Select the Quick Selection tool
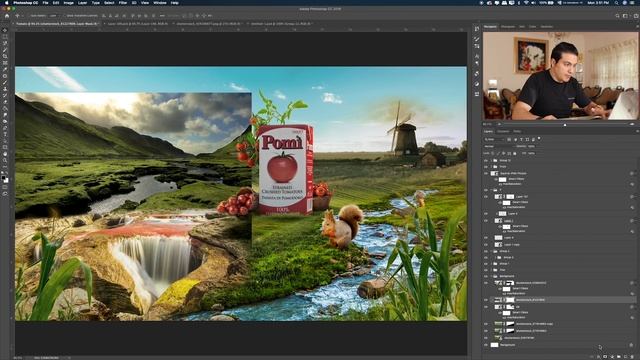Screen dimensions: 640x360 (5, 50)
